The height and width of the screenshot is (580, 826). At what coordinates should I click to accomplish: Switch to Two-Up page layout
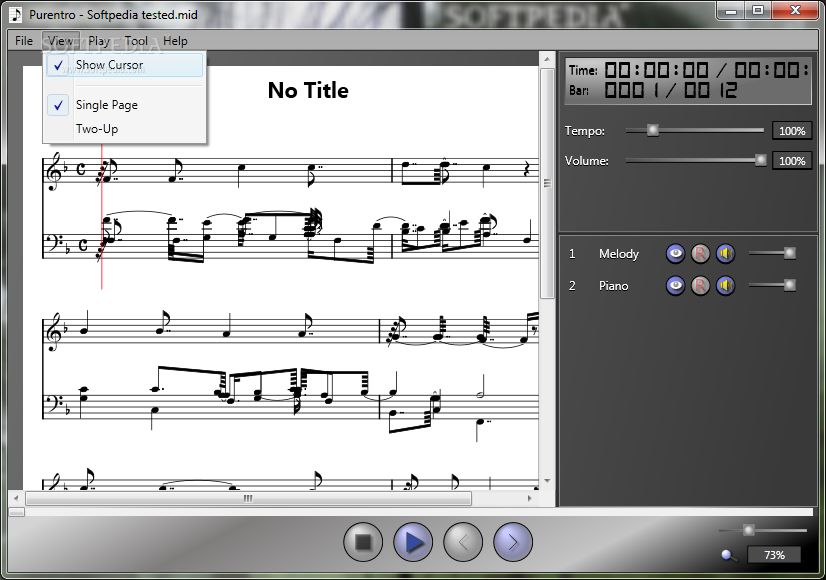coord(96,129)
